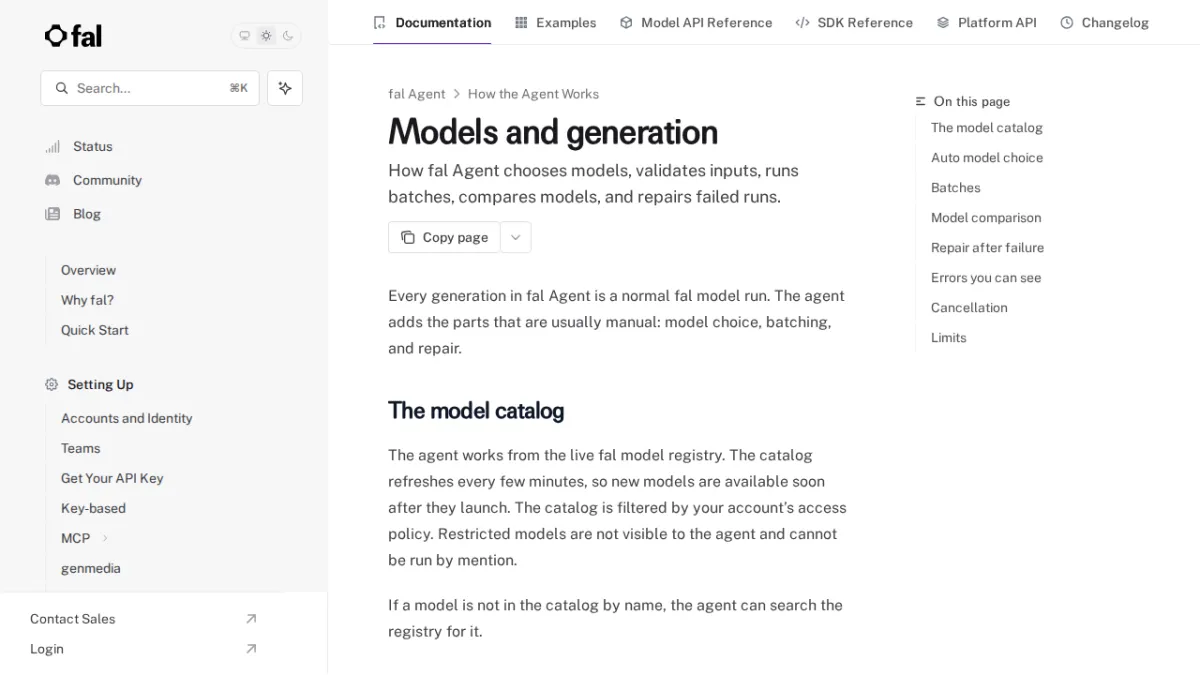Jump to Batches section
Image resolution: width=1200 pixels, height=675 pixels.
(x=955, y=188)
